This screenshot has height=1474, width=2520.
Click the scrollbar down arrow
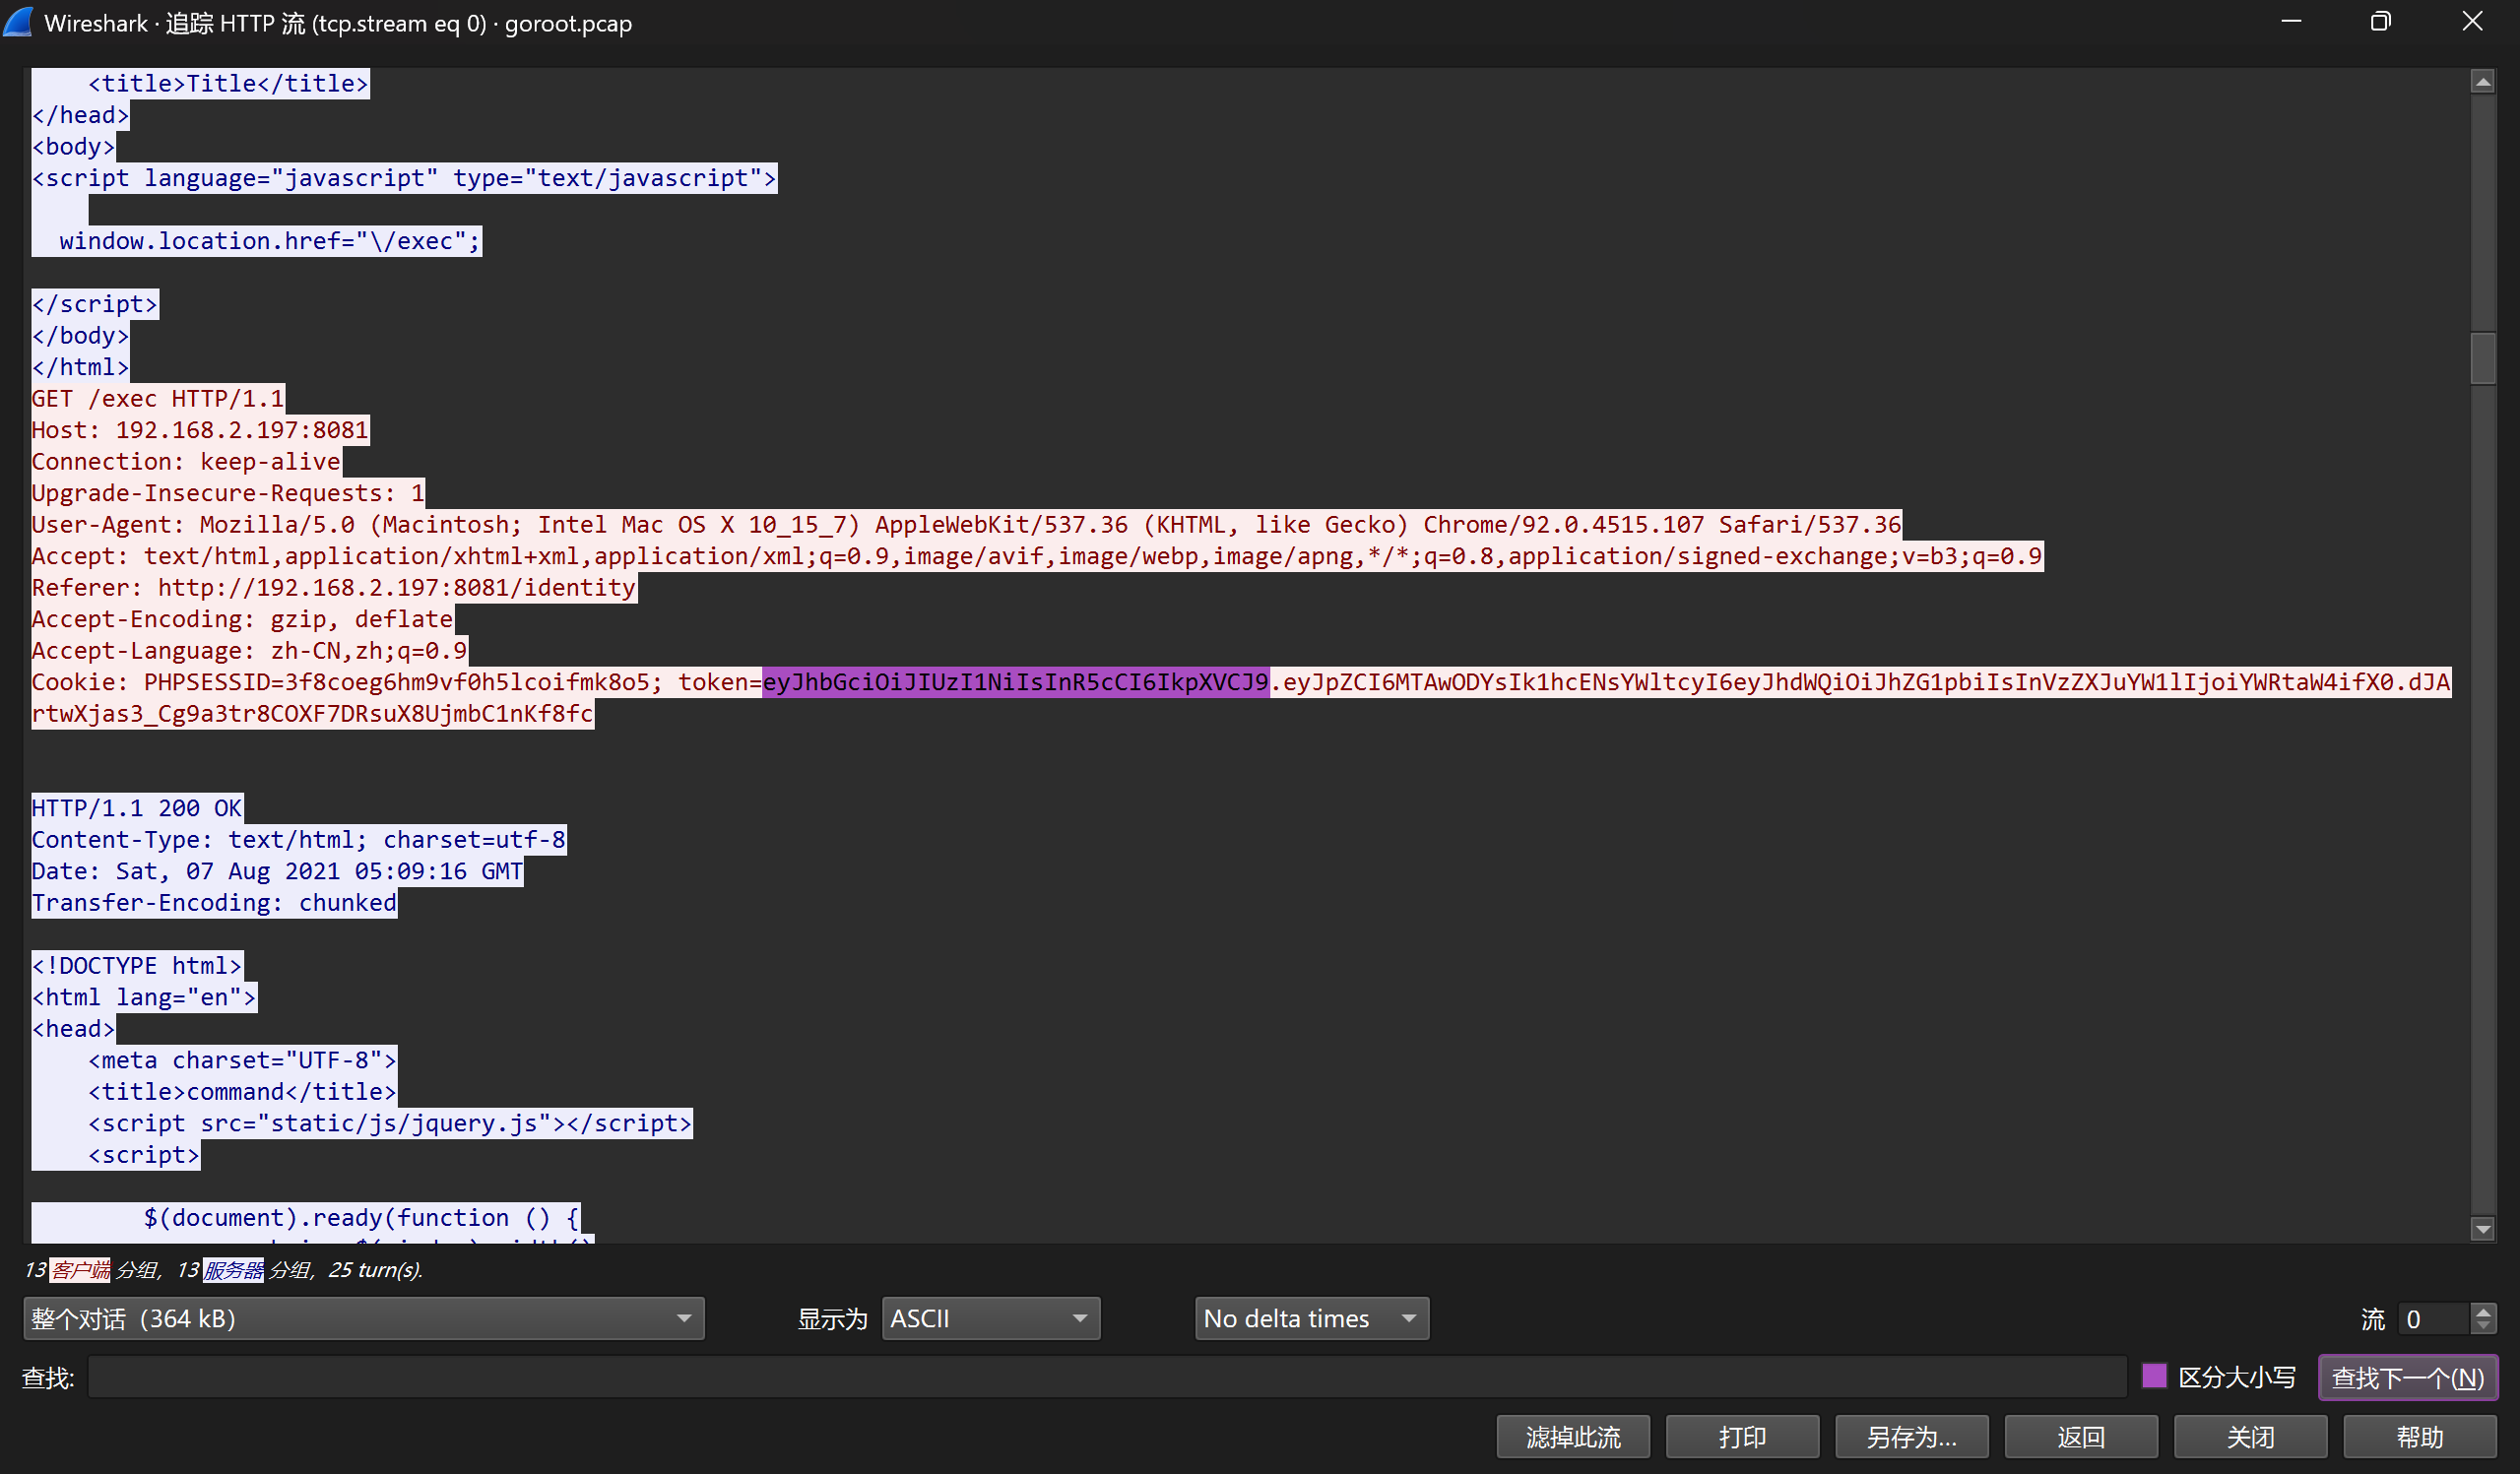click(2482, 1229)
